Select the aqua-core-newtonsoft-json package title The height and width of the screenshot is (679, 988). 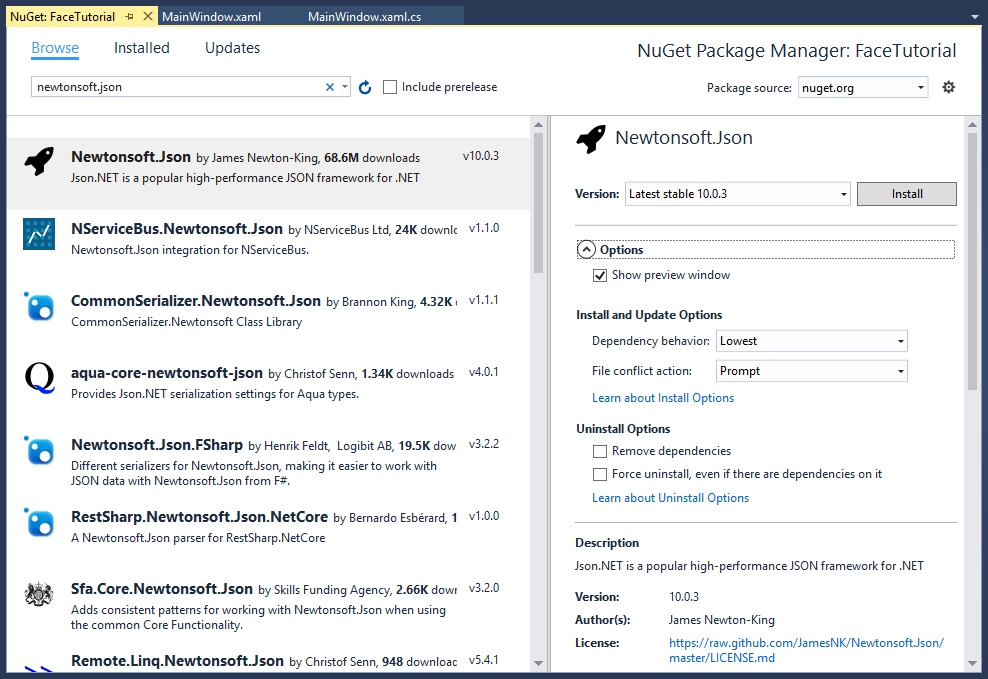point(166,373)
